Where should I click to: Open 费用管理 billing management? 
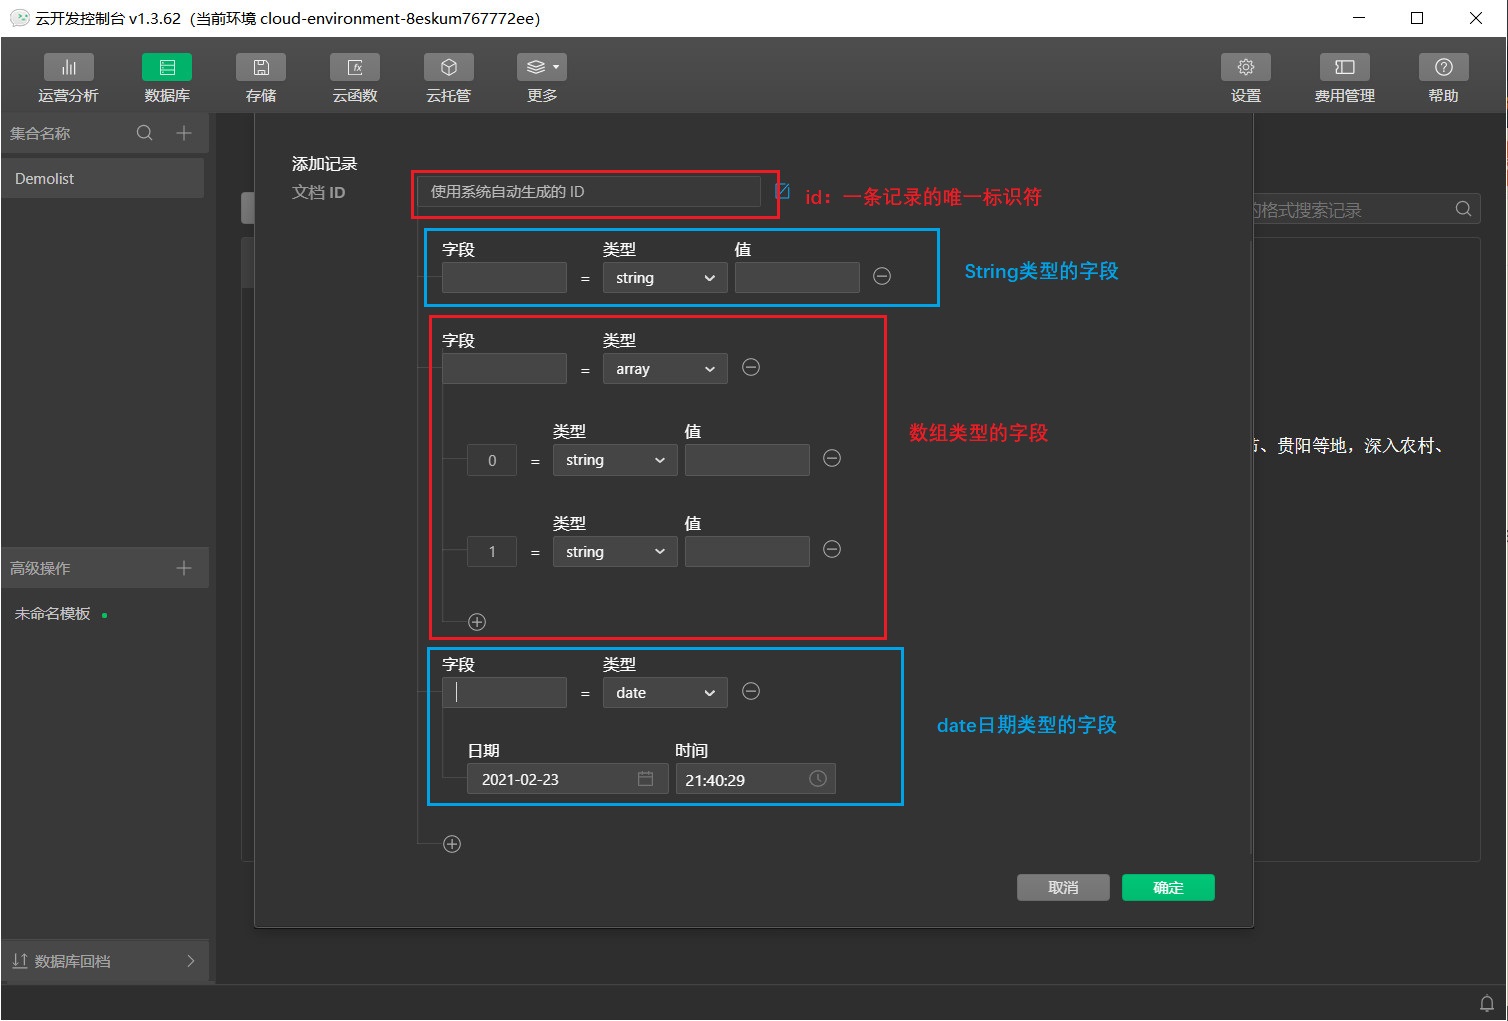click(1344, 78)
